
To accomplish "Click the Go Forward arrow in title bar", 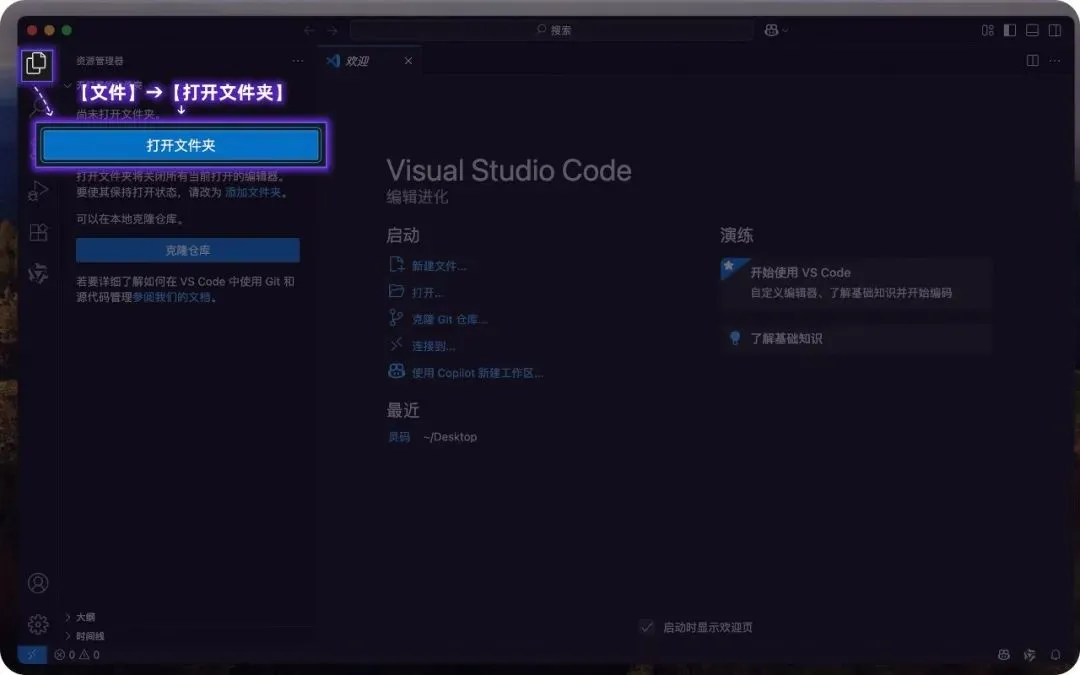I will (x=333, y=30).
